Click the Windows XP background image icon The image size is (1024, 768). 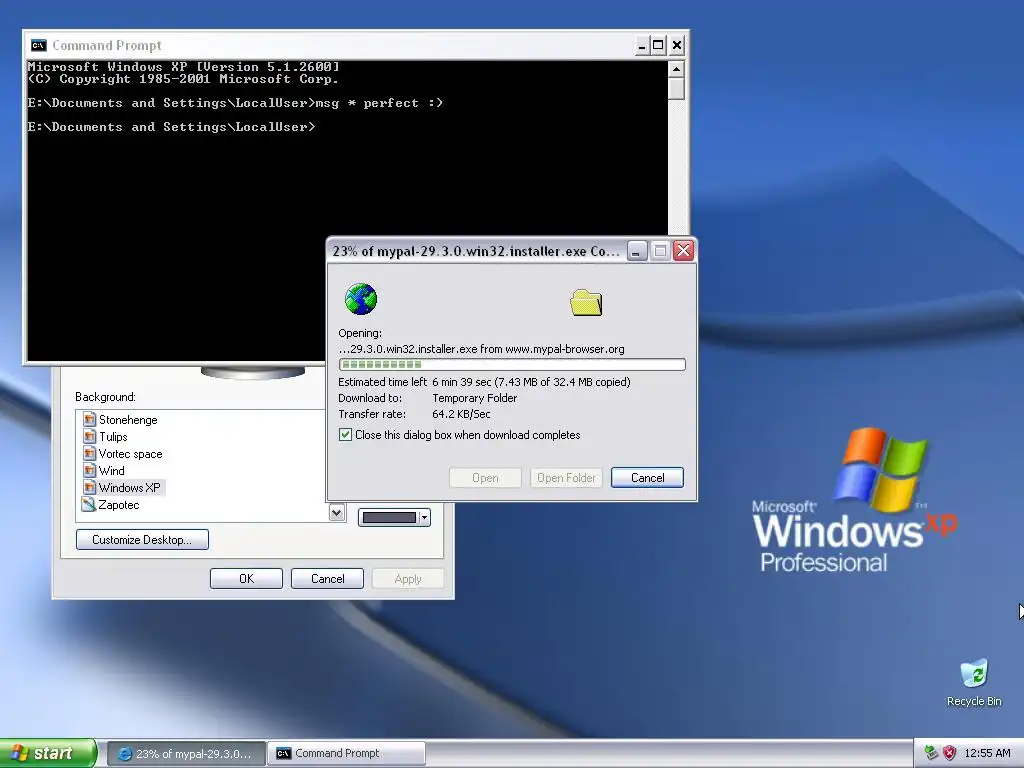click(89, 487)
